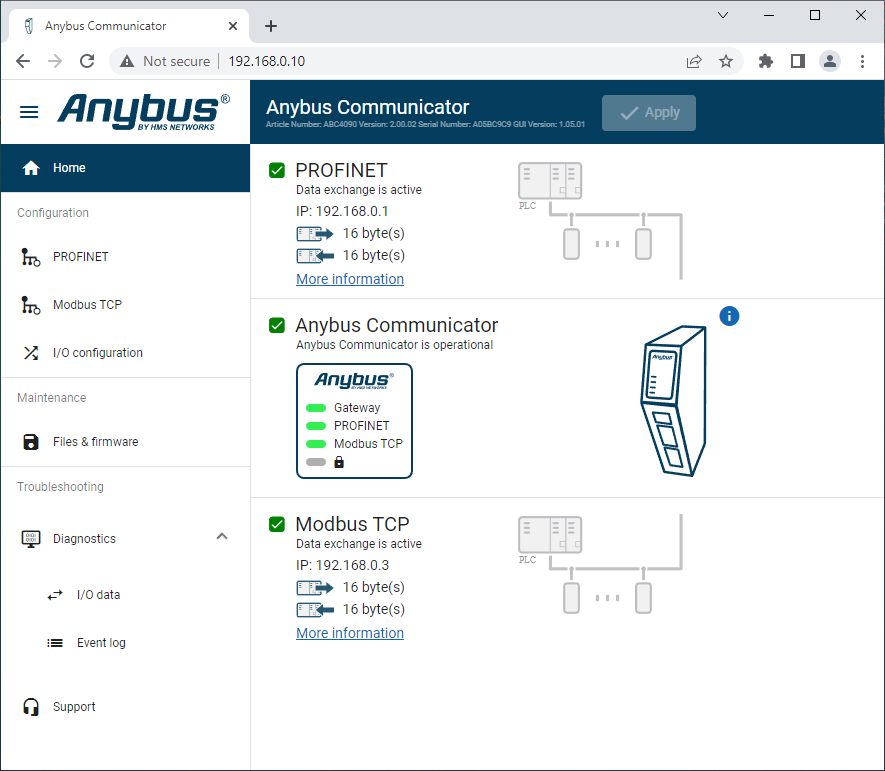Click the I/O configuration shuffle icon
Viewport: 885px width, 771px height.
[30, 353]
